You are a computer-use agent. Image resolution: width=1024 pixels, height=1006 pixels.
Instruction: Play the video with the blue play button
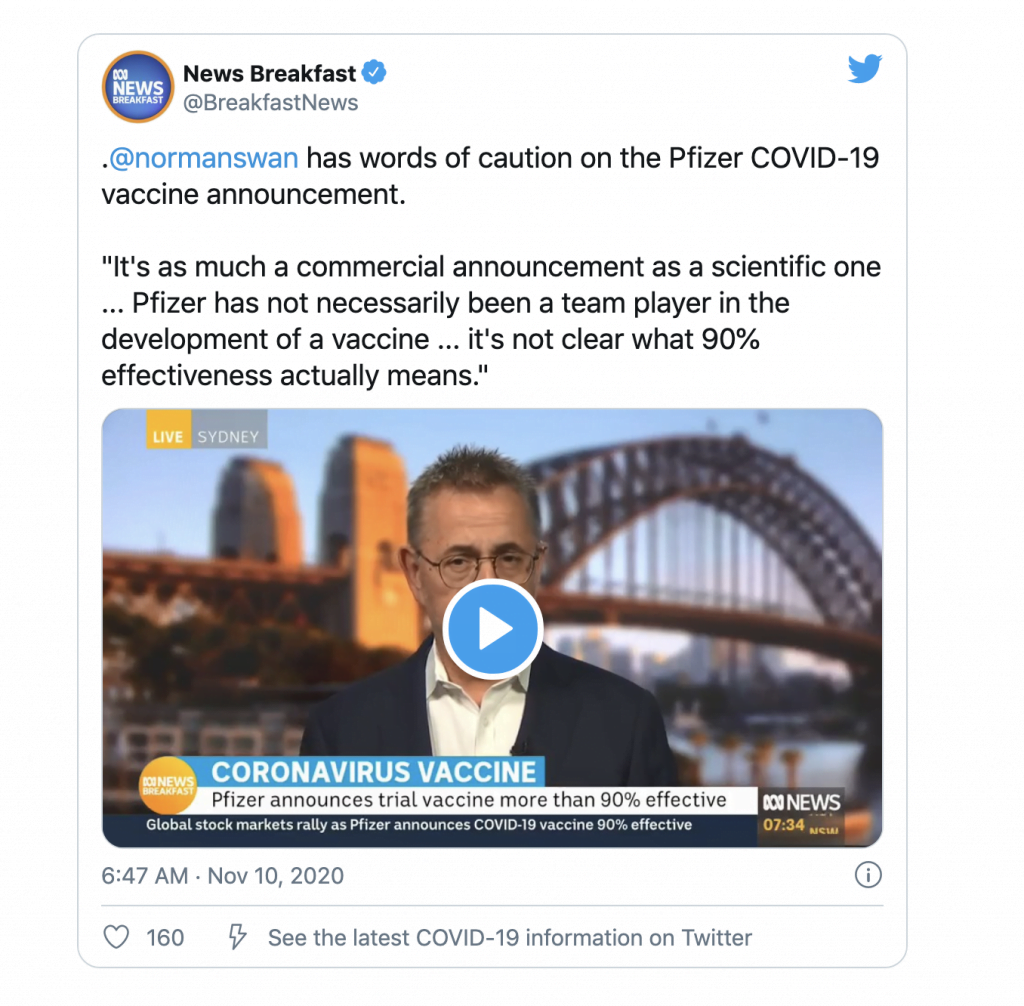pyautogui.click(x=493, y=628)
